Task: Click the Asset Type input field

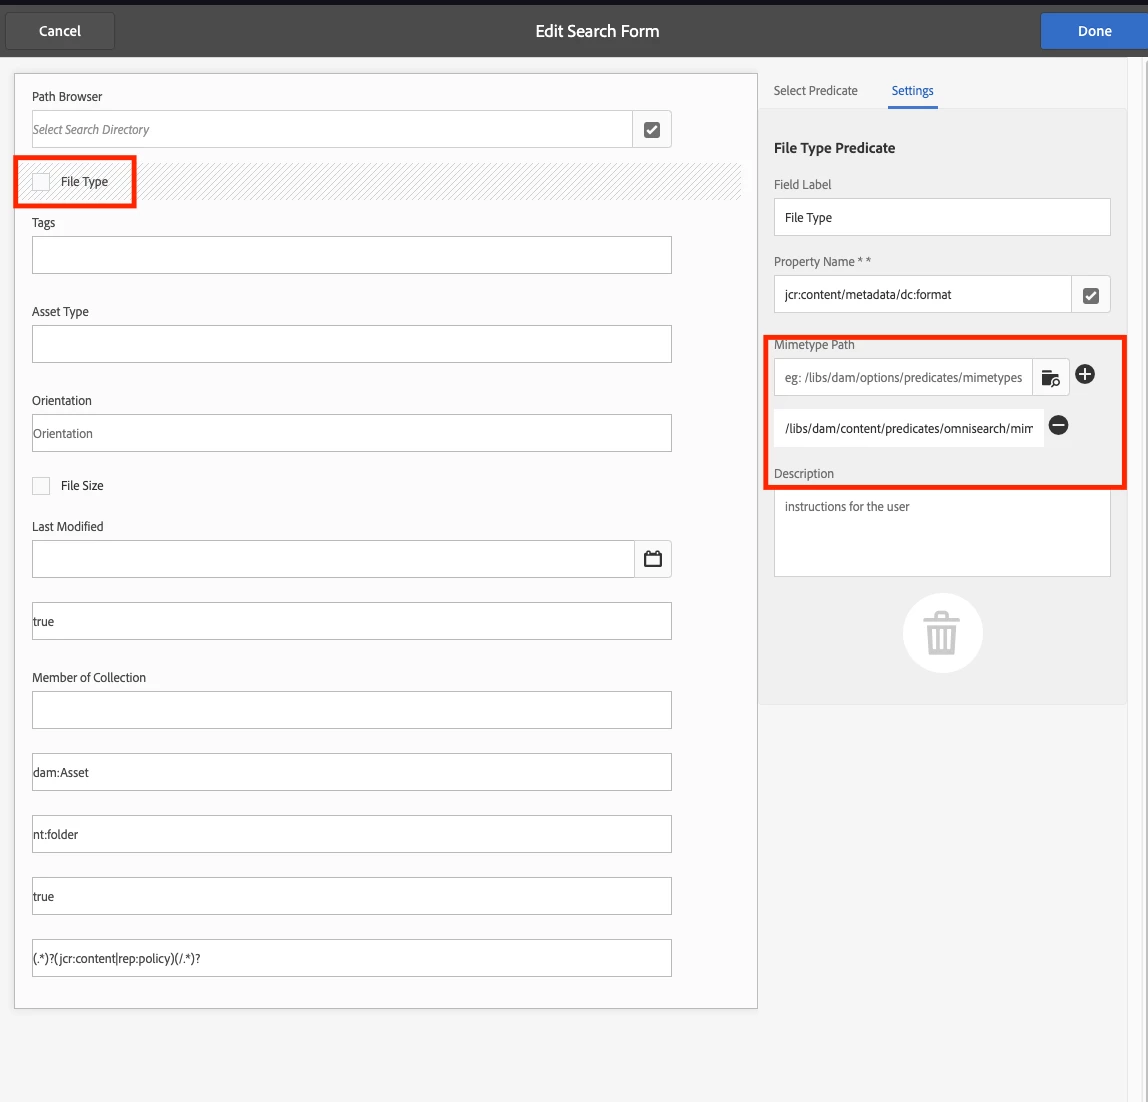Action: pyautogui.click(x=351, y=344)
